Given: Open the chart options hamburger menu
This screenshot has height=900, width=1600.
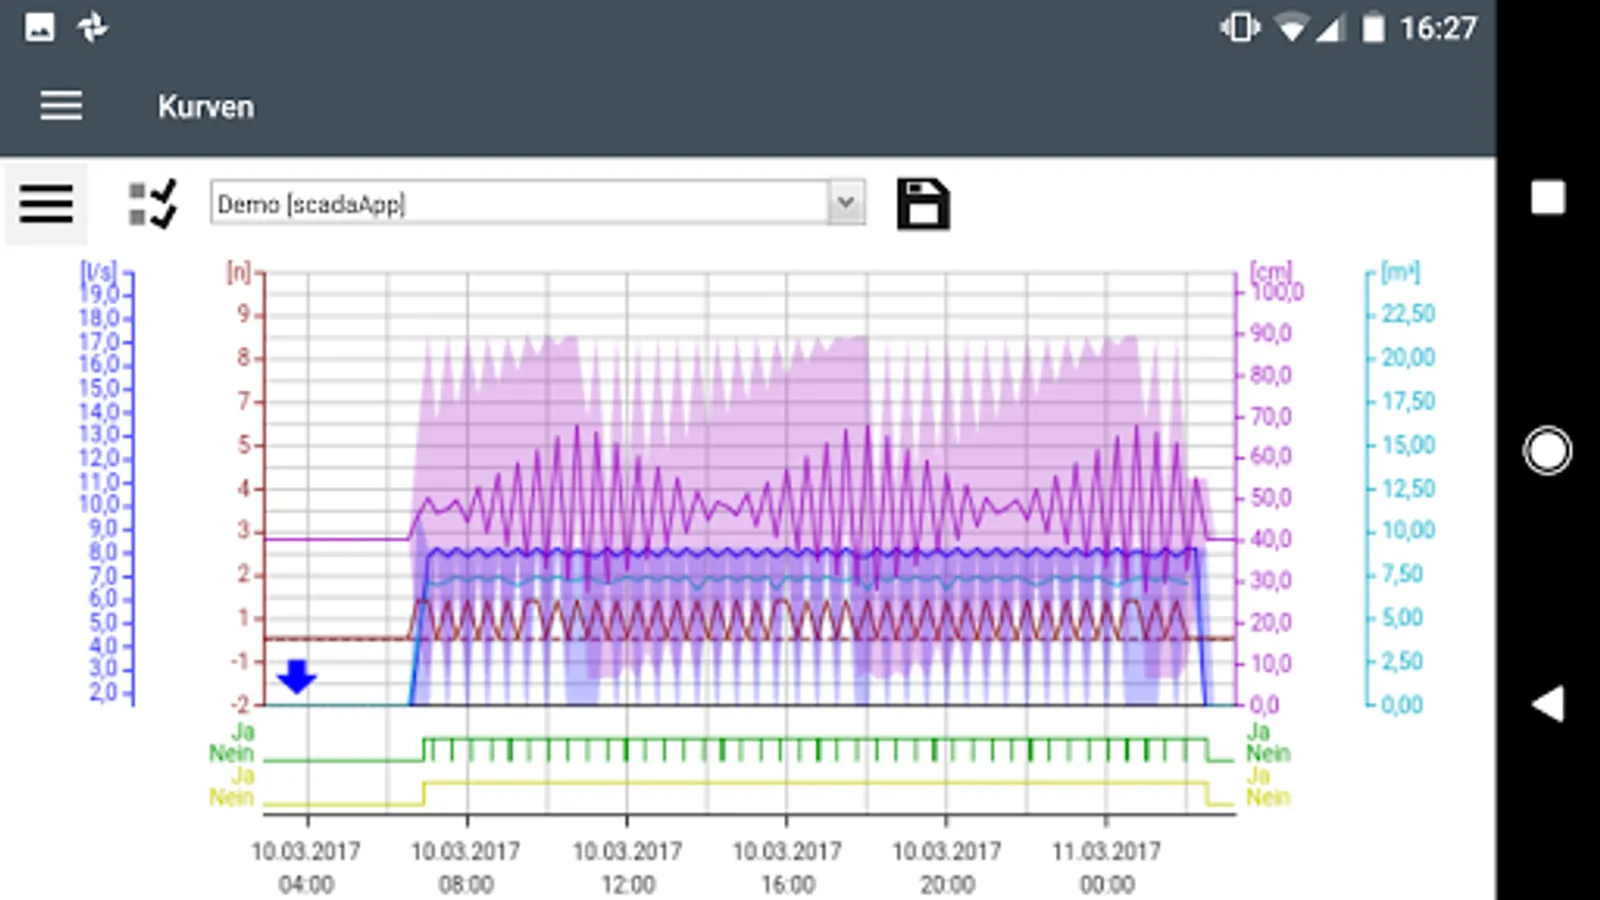Looking at the screenshot, I should [x=46, y=204].
